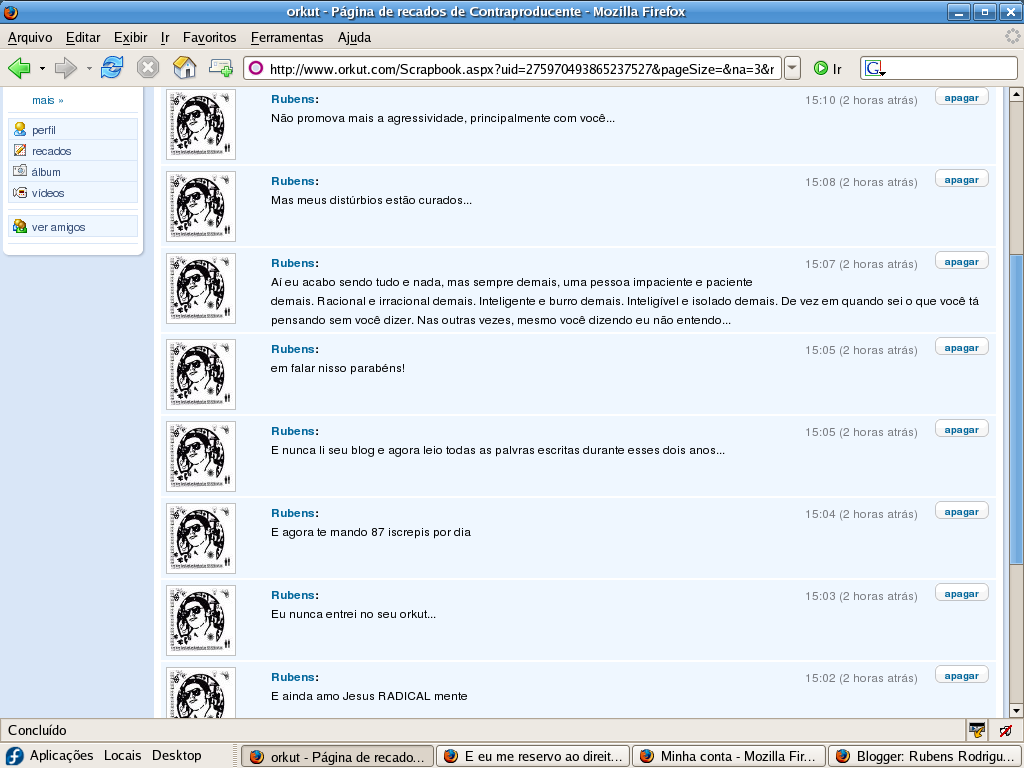Open the Desktop panel menu
Screen dimensions: 1024x768
[176, 756]
